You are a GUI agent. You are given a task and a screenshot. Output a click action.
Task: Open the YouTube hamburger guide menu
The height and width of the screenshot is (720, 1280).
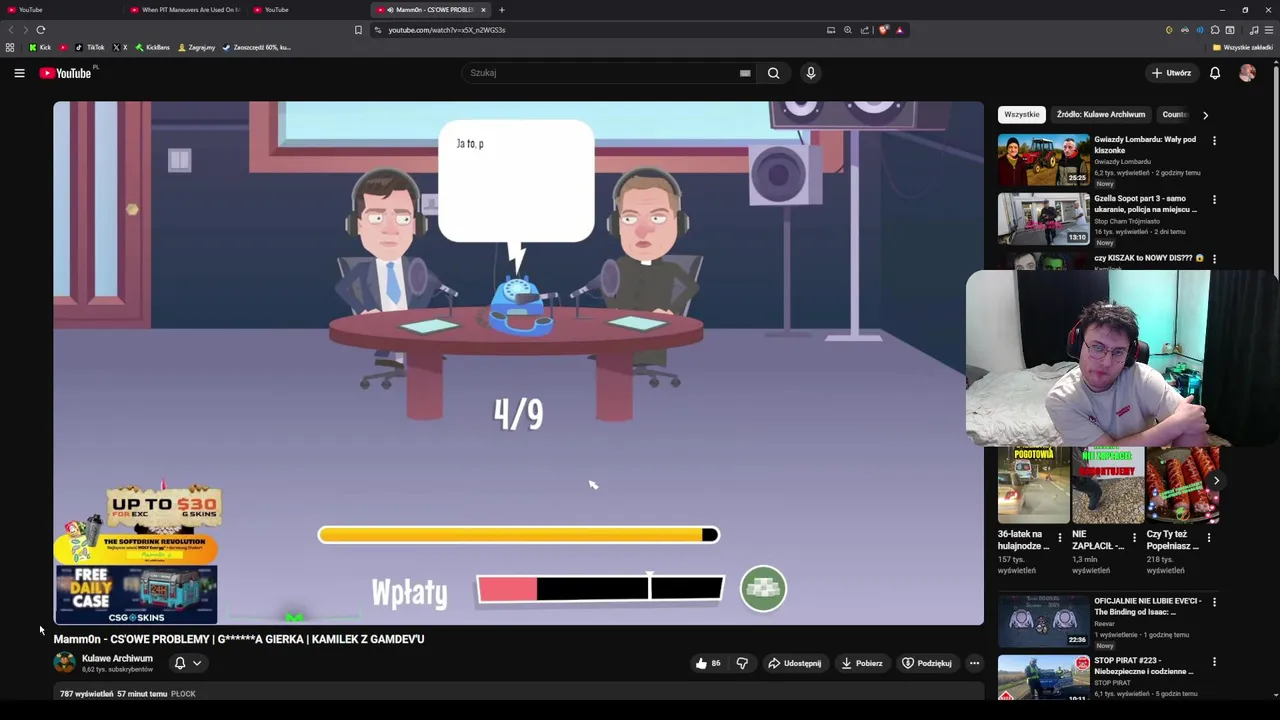coord(19,73)
